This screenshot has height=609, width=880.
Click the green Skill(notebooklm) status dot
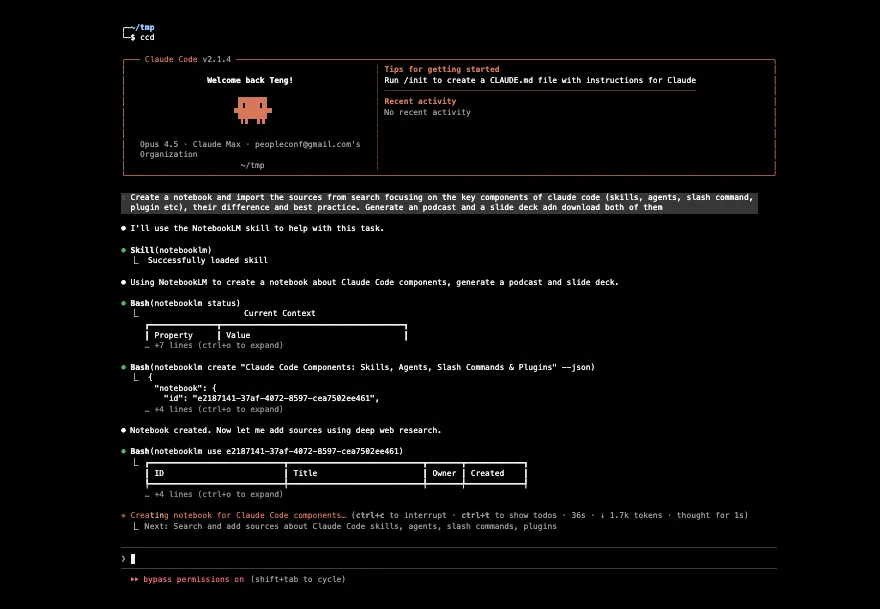124,250
